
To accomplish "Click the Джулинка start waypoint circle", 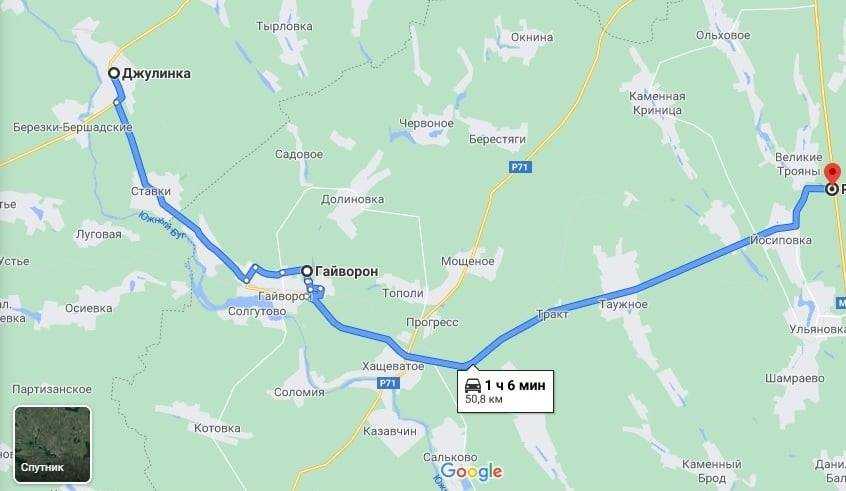I will pyautogui.click(x=114, y=73).
